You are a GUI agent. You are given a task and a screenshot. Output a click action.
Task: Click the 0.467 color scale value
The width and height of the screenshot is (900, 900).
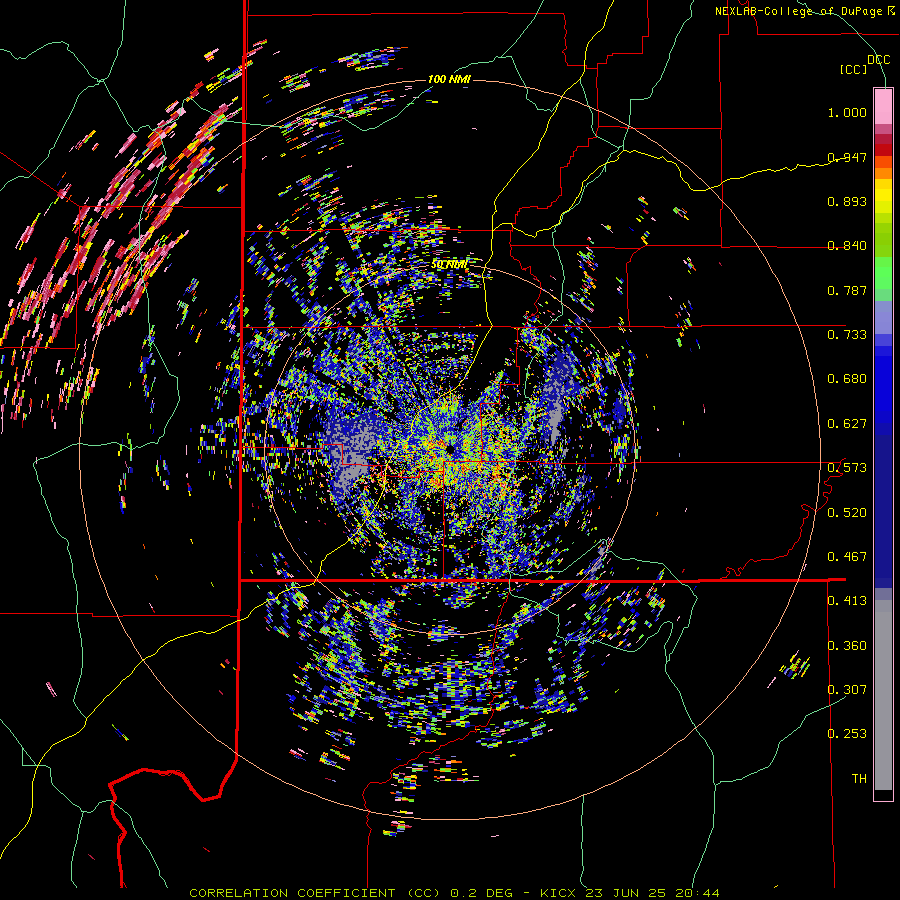coord(847,557)
